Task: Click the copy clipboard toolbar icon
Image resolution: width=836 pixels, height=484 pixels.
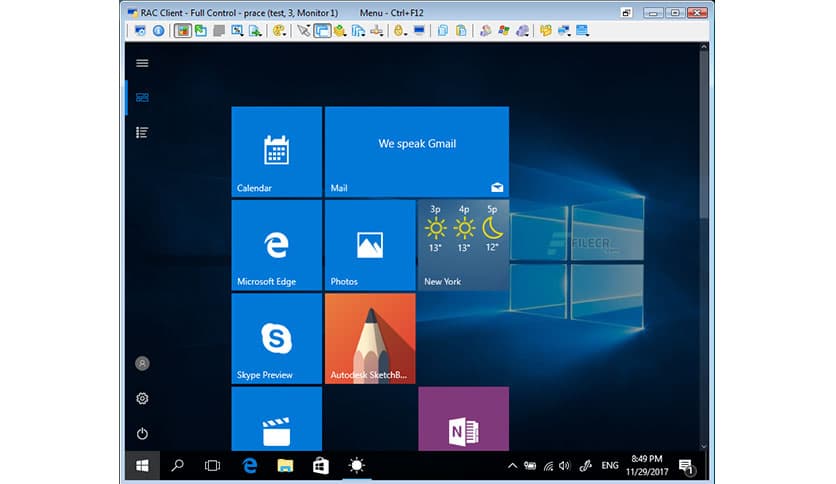Action: (443, 31)
